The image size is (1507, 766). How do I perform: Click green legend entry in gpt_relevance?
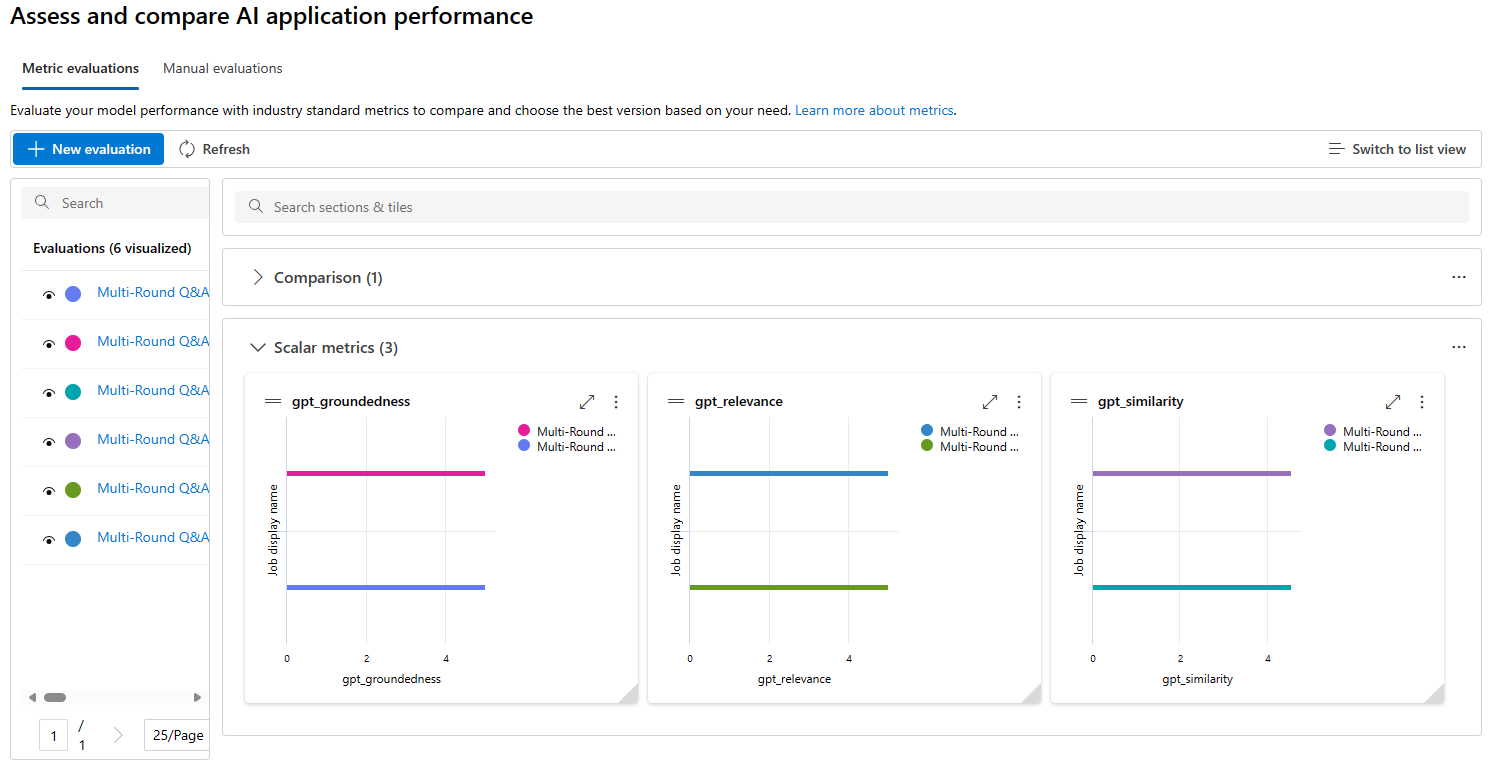tap(970, 446)
